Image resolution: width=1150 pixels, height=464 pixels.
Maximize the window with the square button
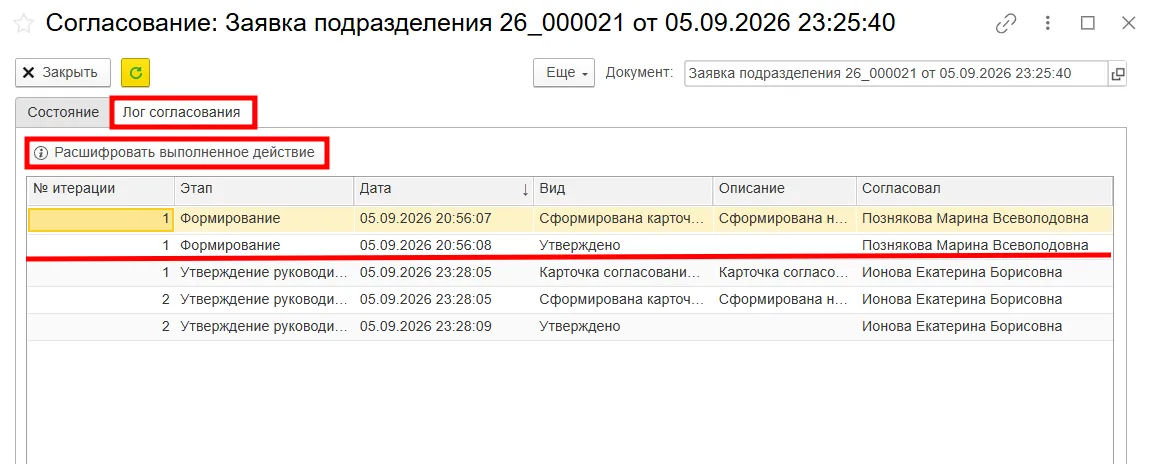pos(1088,23)
